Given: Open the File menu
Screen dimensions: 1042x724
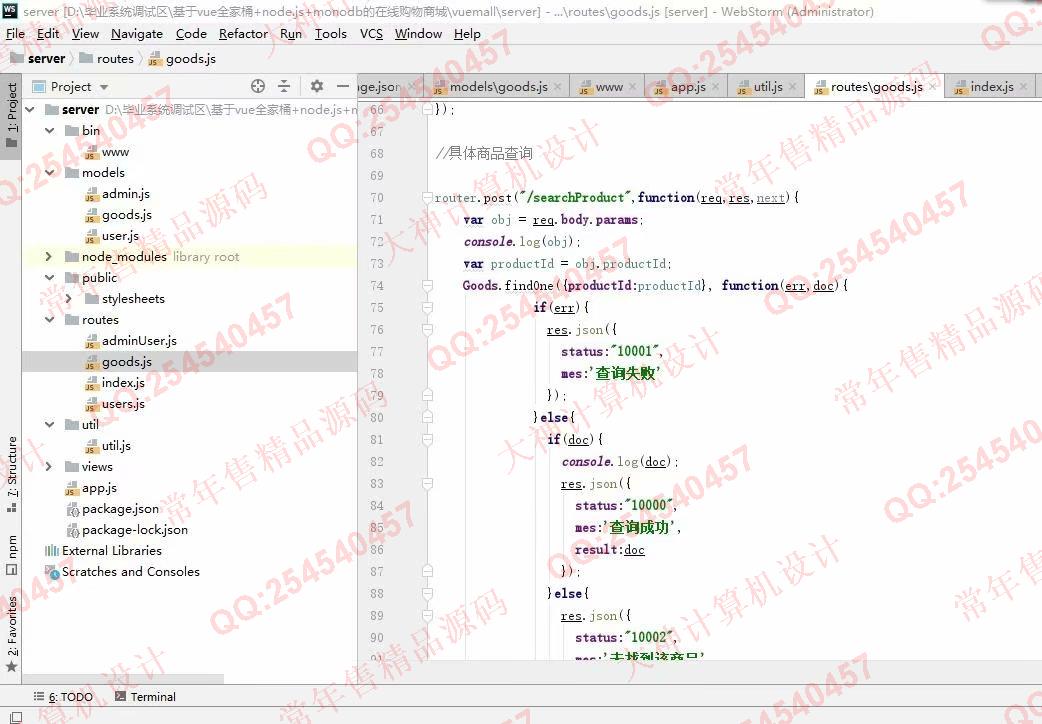Looking at the screenshot, I should pyautogui.click(x=15, y=33).
